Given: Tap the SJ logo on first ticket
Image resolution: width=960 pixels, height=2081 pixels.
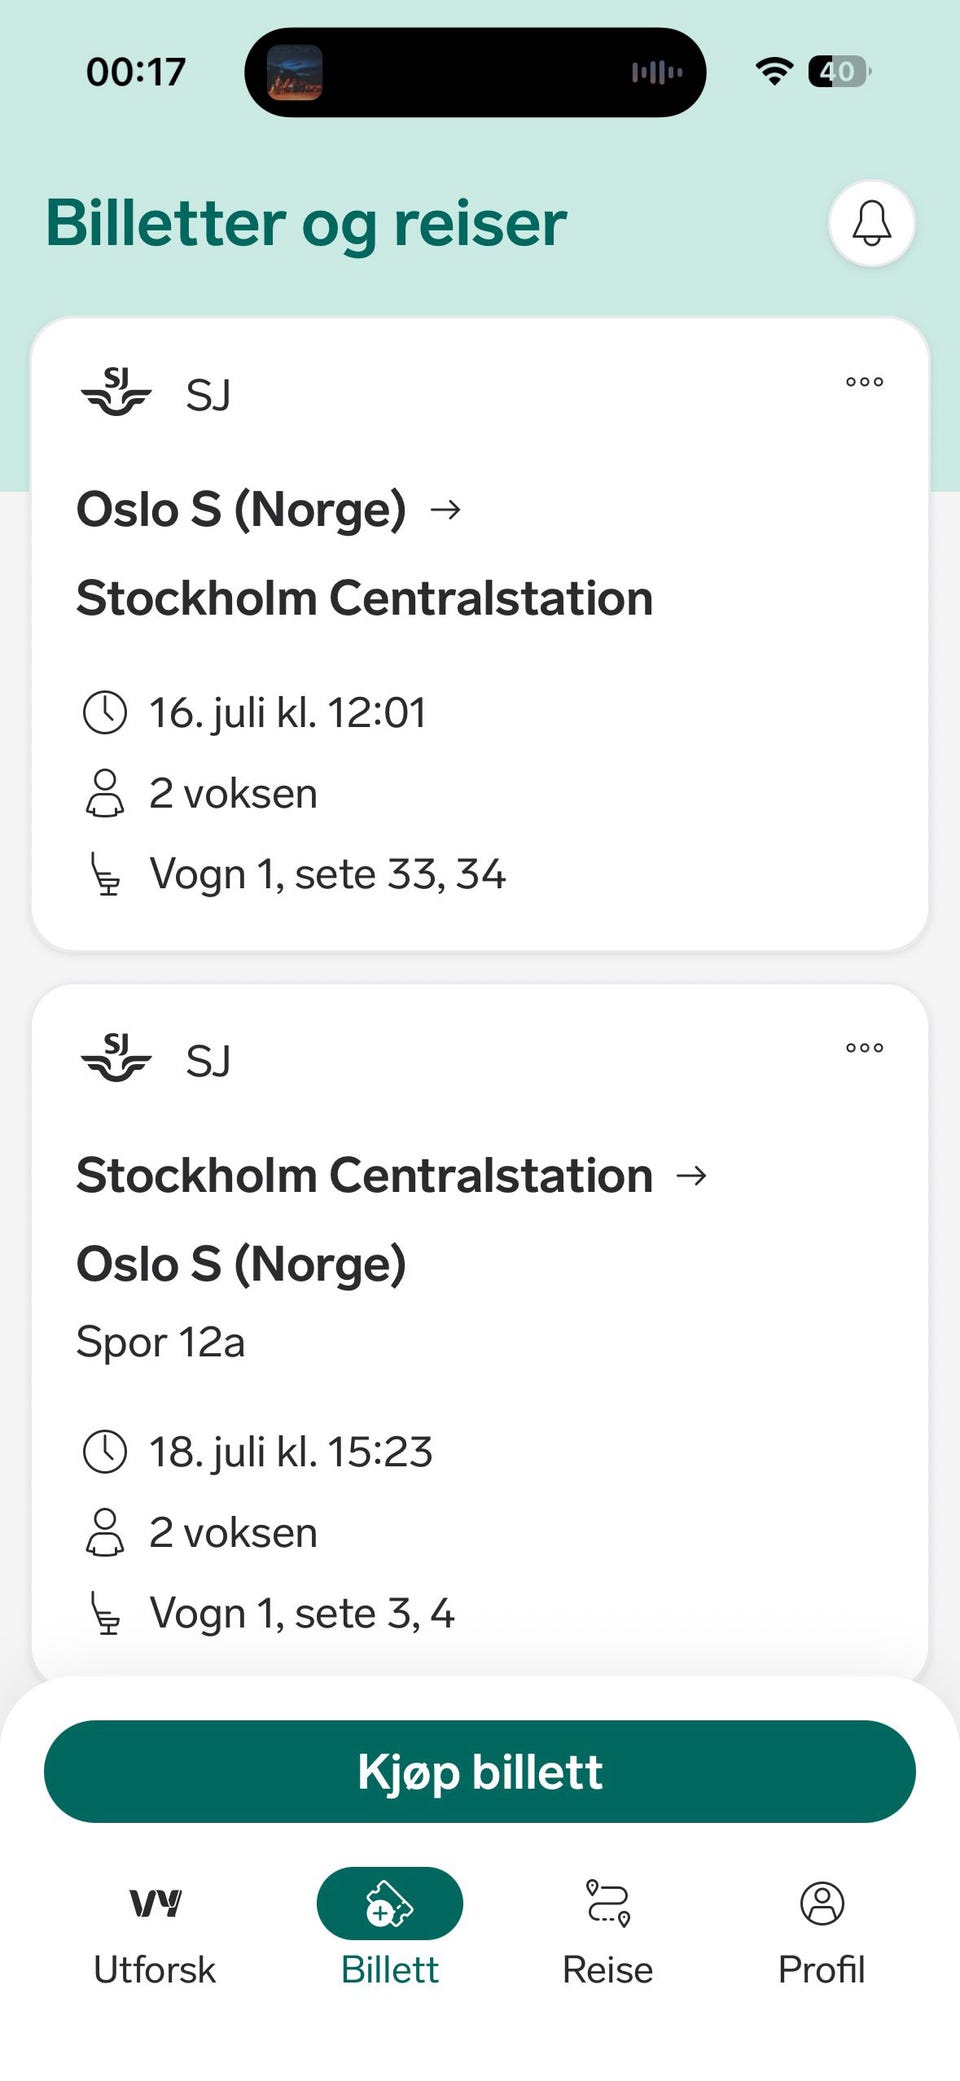Looking at the screenshot, I should pyautogui.click(x=116, y=392).
